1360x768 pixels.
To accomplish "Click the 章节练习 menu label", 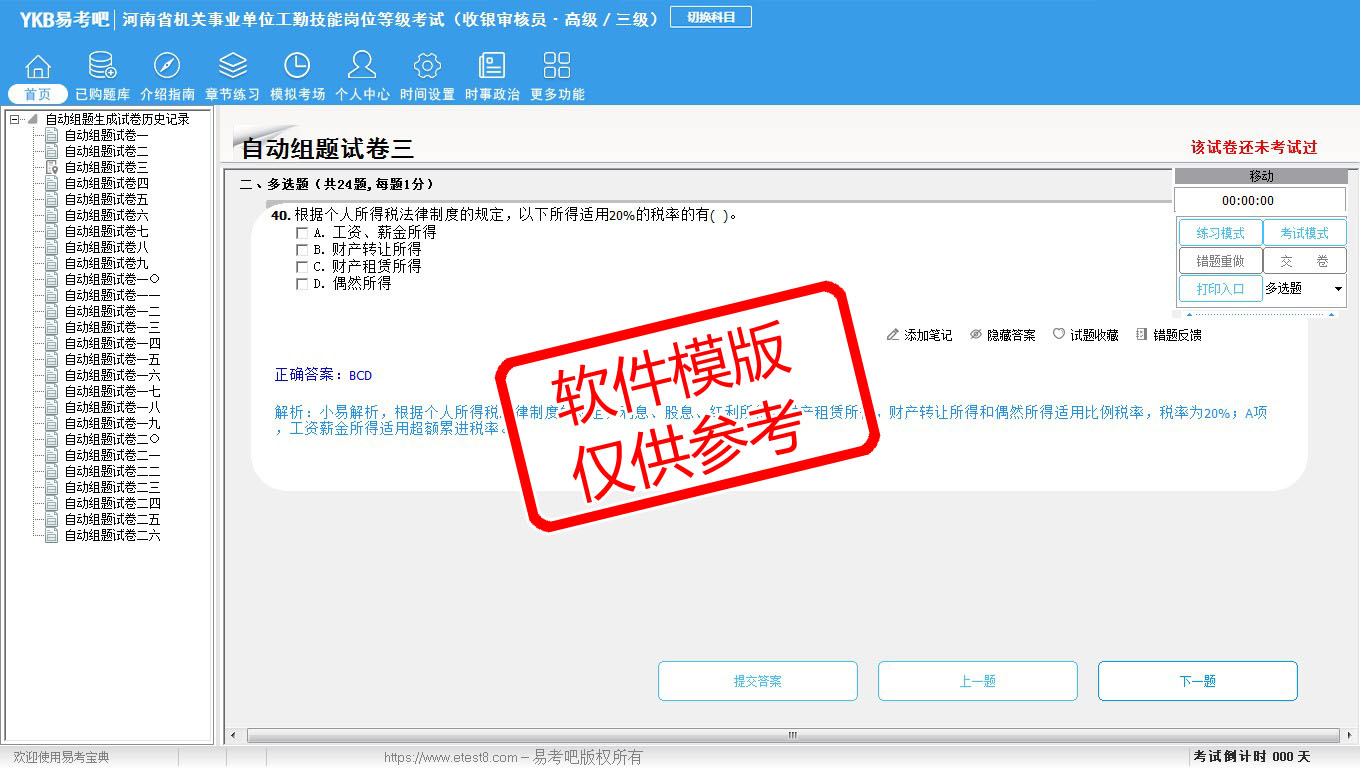I will [232, 94].
